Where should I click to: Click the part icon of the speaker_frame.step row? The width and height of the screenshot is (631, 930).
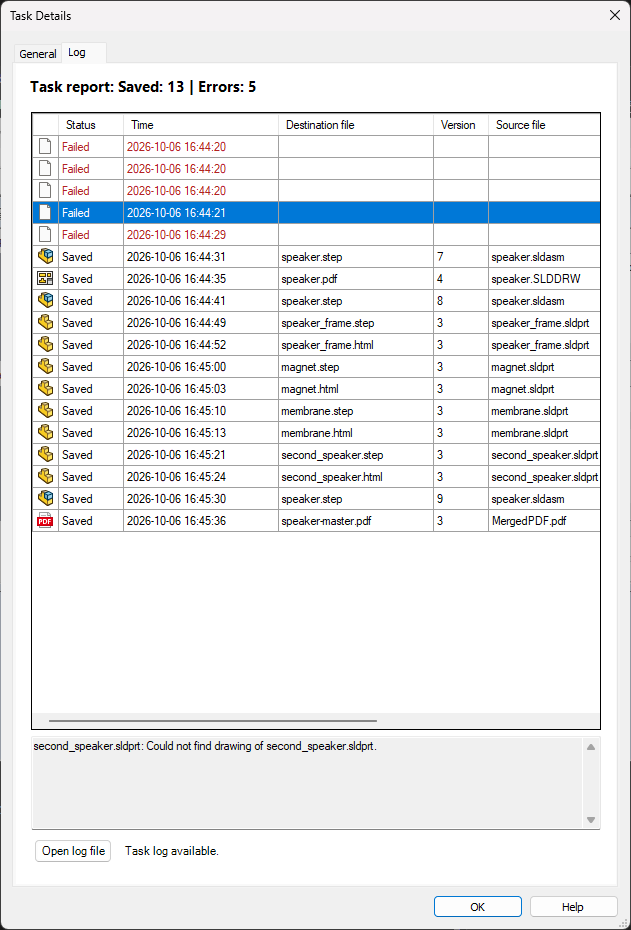[45, 322]
